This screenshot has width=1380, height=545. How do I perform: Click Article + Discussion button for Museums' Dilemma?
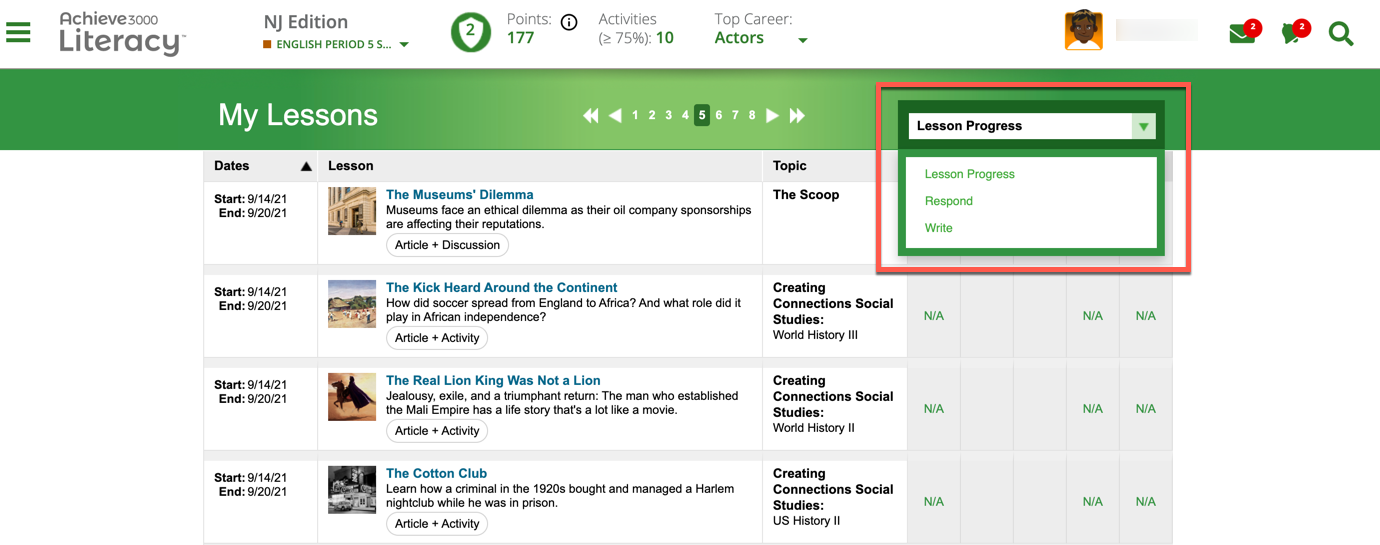(447, 245)
